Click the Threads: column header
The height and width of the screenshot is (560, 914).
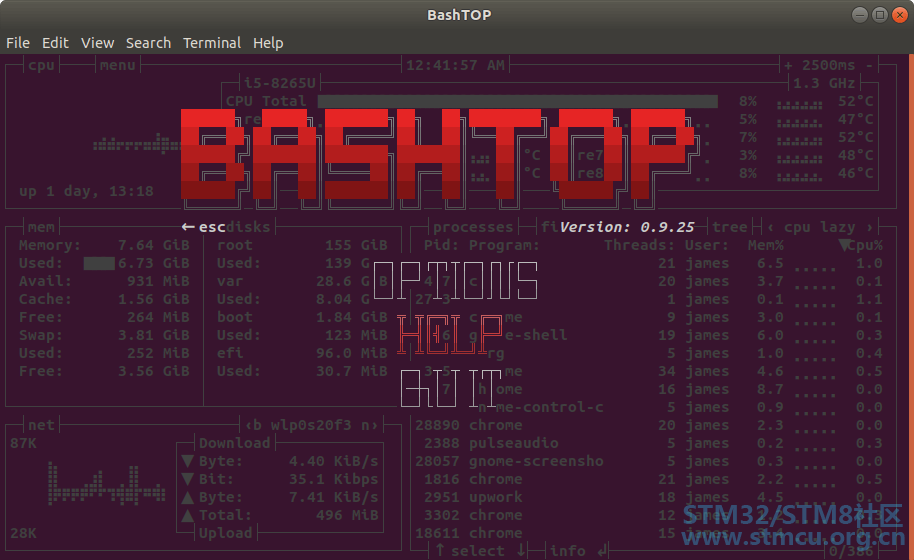point(639,245)
